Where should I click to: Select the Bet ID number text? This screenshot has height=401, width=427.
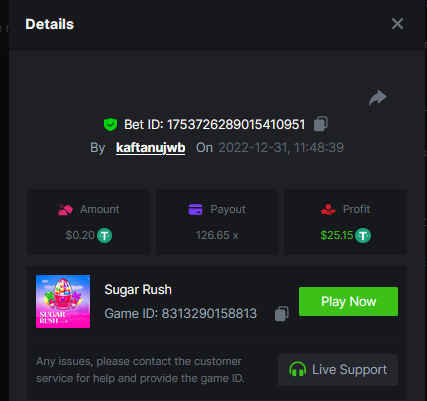click(236, 125)
